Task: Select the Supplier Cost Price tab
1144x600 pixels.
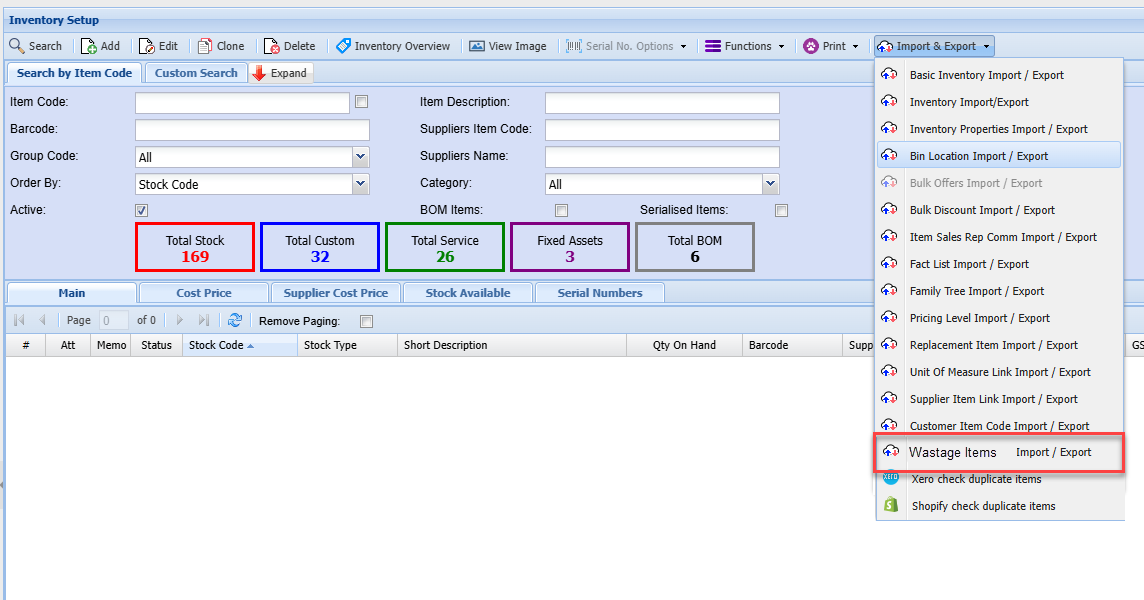Action: [x=336, y=293]
